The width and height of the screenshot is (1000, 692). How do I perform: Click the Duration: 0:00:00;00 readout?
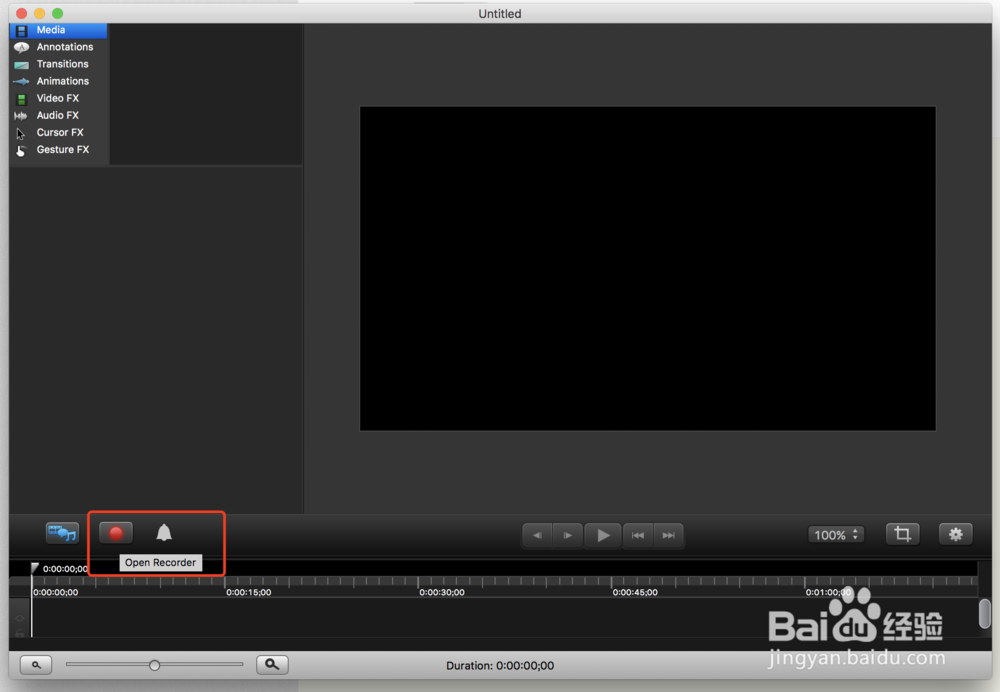tap(500, 666)
